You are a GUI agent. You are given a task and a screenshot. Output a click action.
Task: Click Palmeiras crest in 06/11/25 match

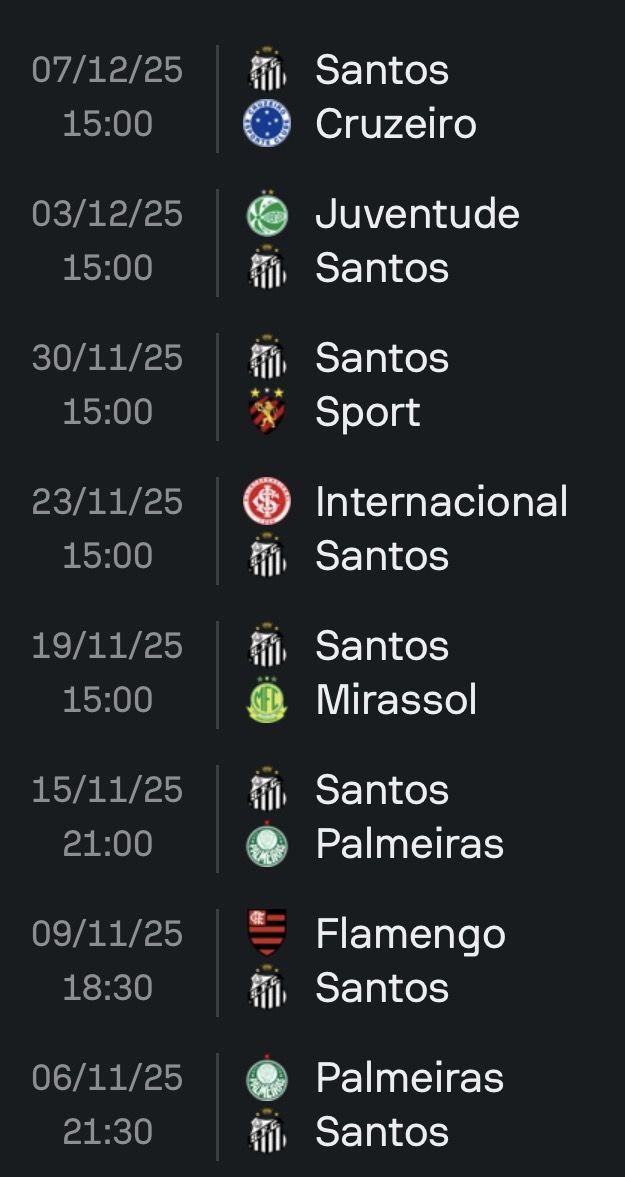pos(266,1078)
